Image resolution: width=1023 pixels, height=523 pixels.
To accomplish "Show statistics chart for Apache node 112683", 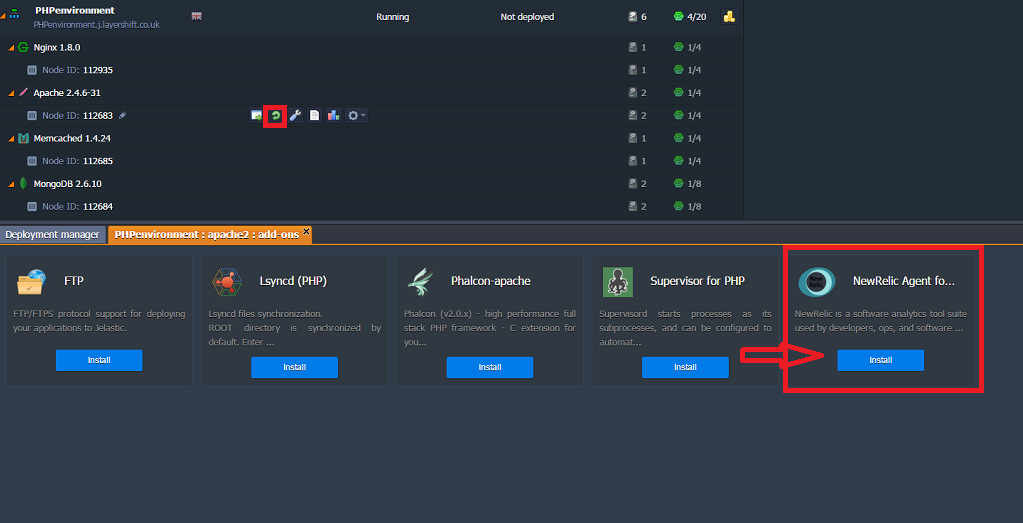I will (333, 115).
